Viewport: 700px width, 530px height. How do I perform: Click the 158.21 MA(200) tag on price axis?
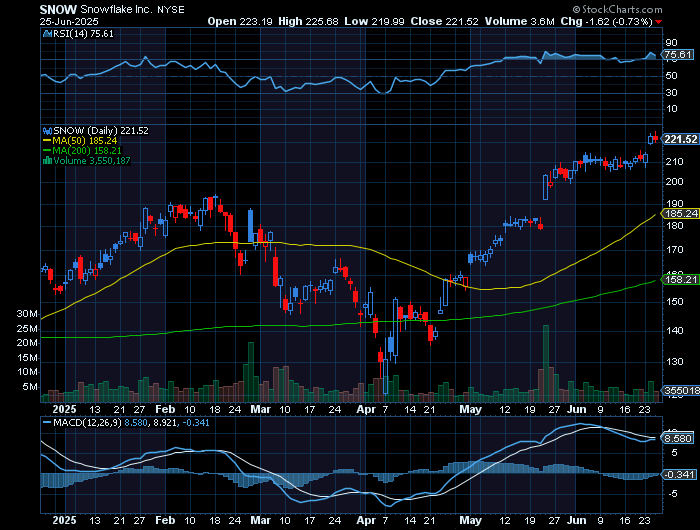(x=681, y=280)
